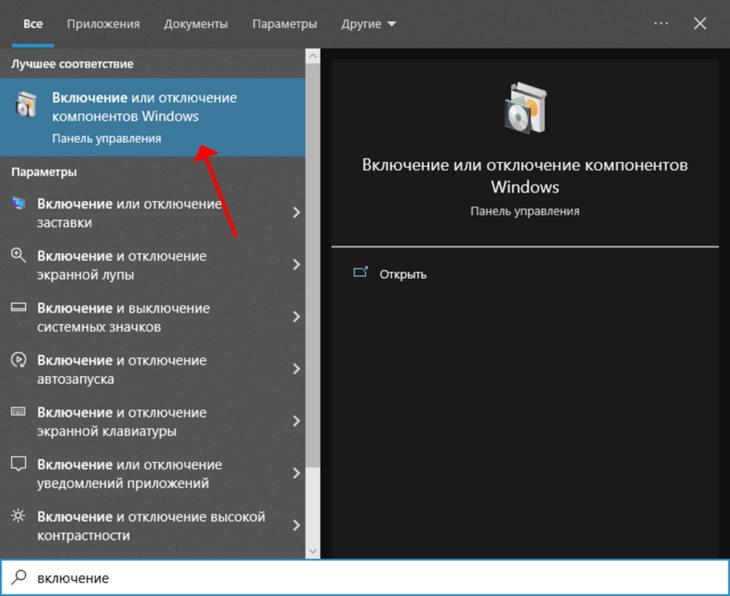Screen dimensions: 730x596
Task: Click the search input field containing включение
Action: [x=365, y=577]
